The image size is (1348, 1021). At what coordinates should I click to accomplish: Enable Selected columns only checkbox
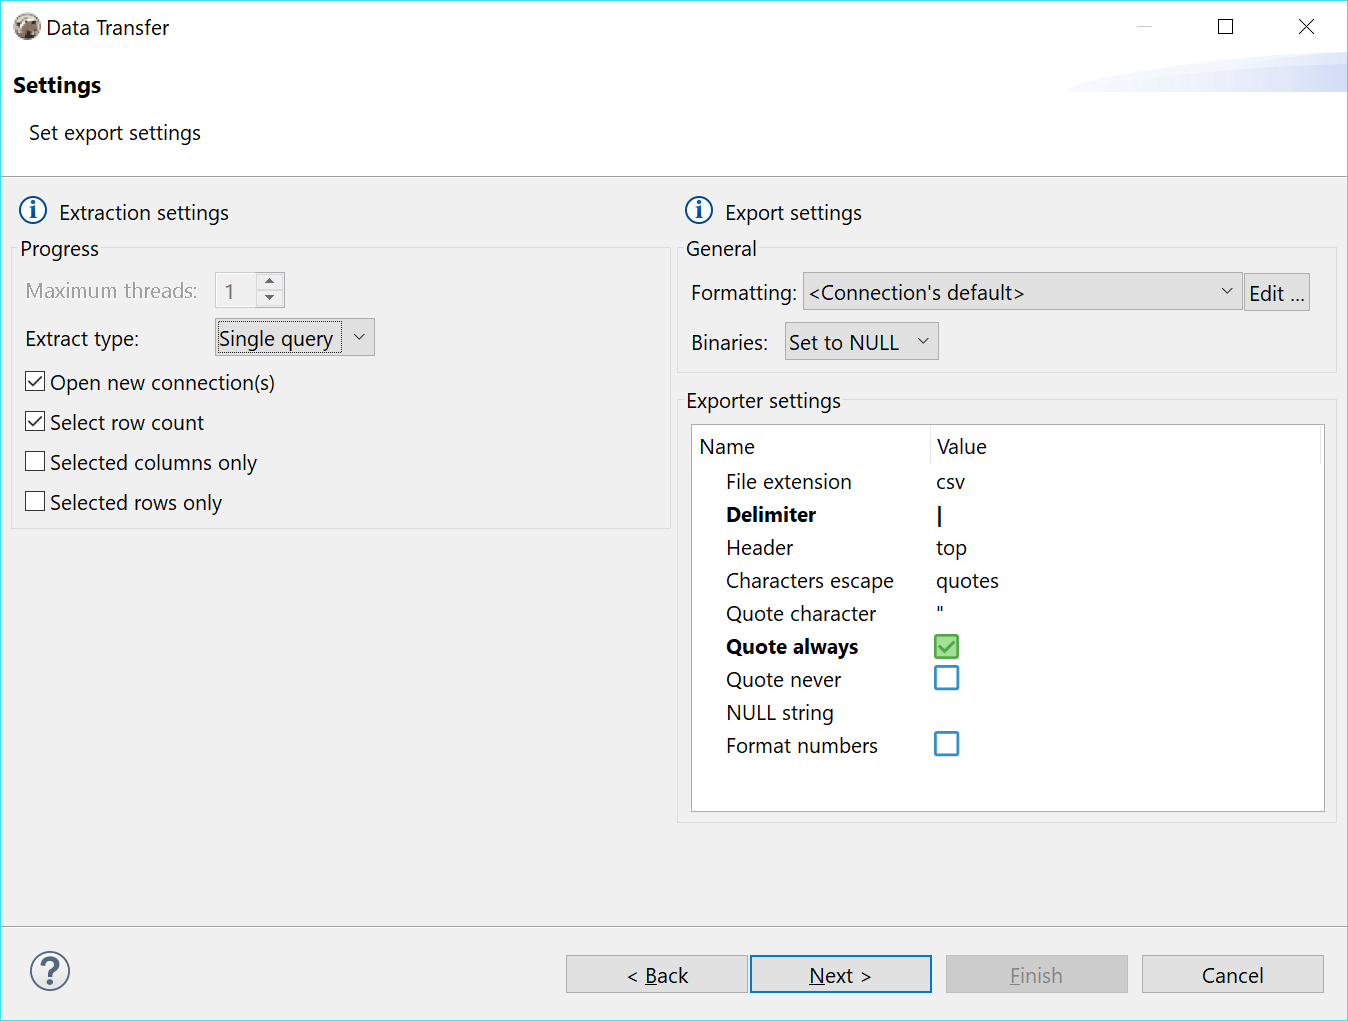point(35,461)
